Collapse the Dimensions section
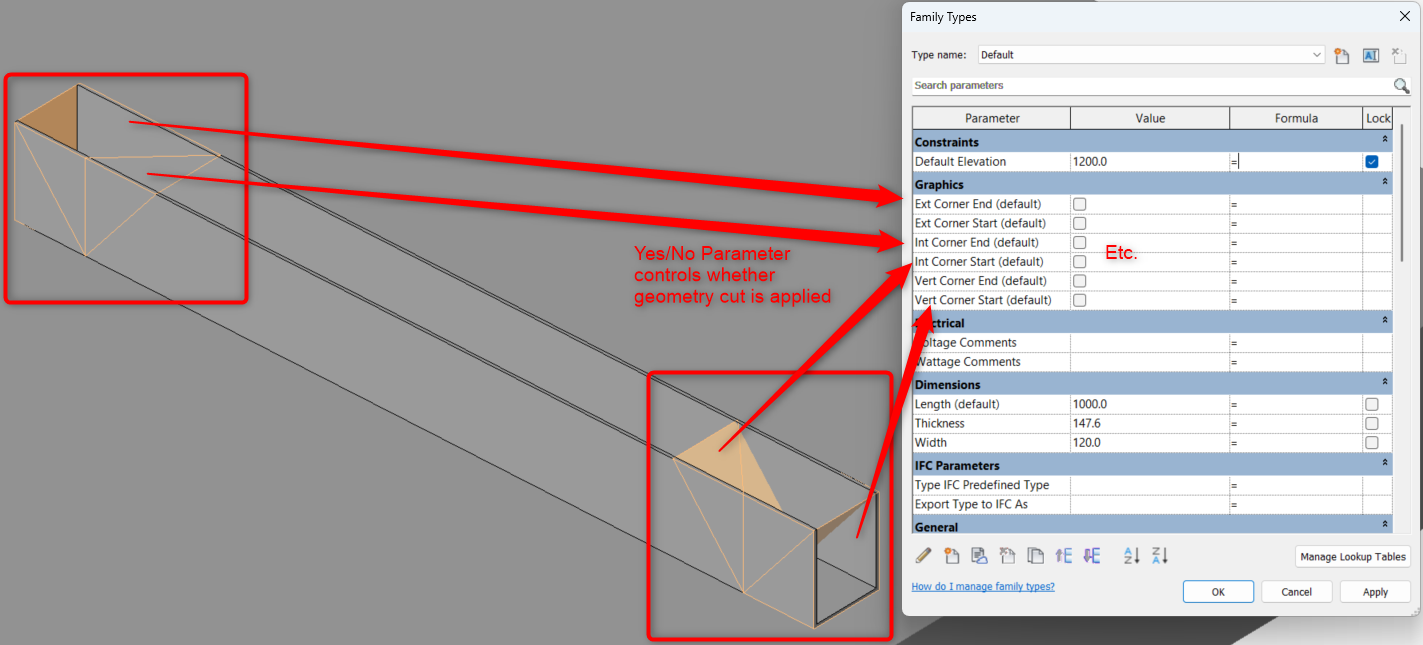This screenshot has width=1423, height=645. tap(1384, 384)
